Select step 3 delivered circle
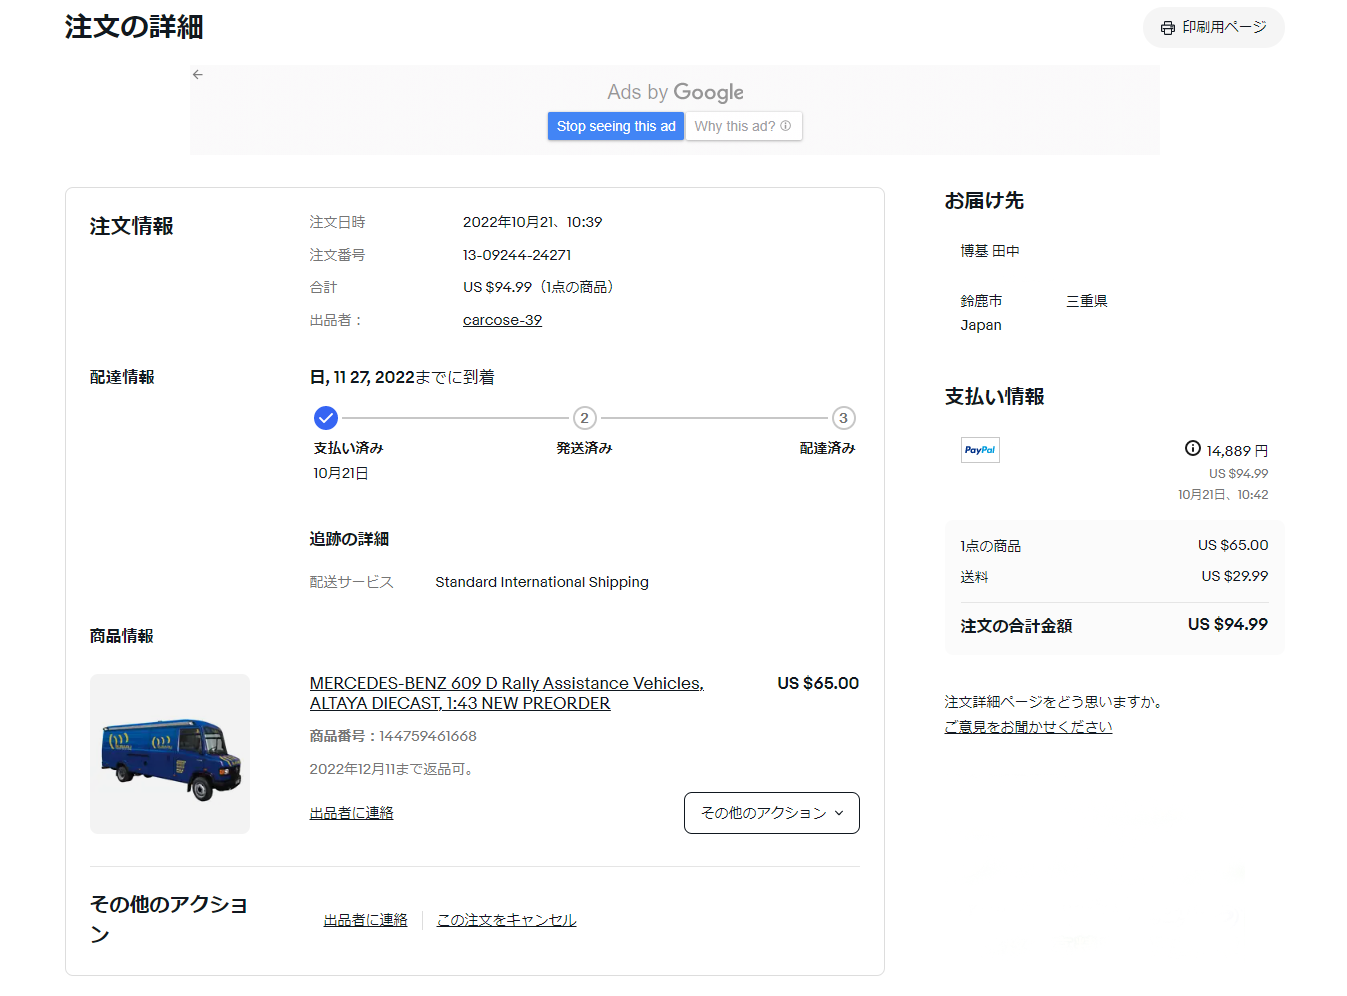Viewport: 1347px width, 996px height. pyautogui.click(x=843, y=418)
